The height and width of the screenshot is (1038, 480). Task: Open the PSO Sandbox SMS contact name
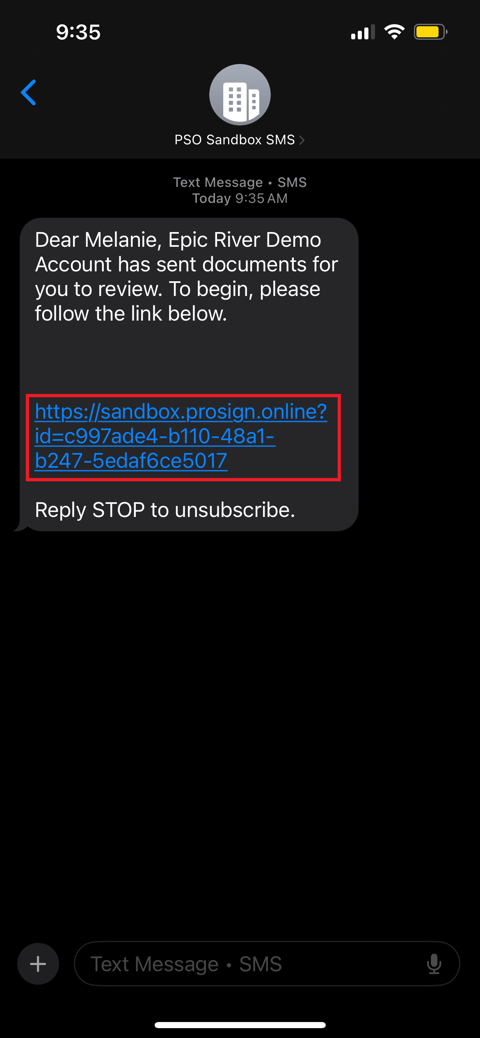pyautogui.click(x=235, y=140)
